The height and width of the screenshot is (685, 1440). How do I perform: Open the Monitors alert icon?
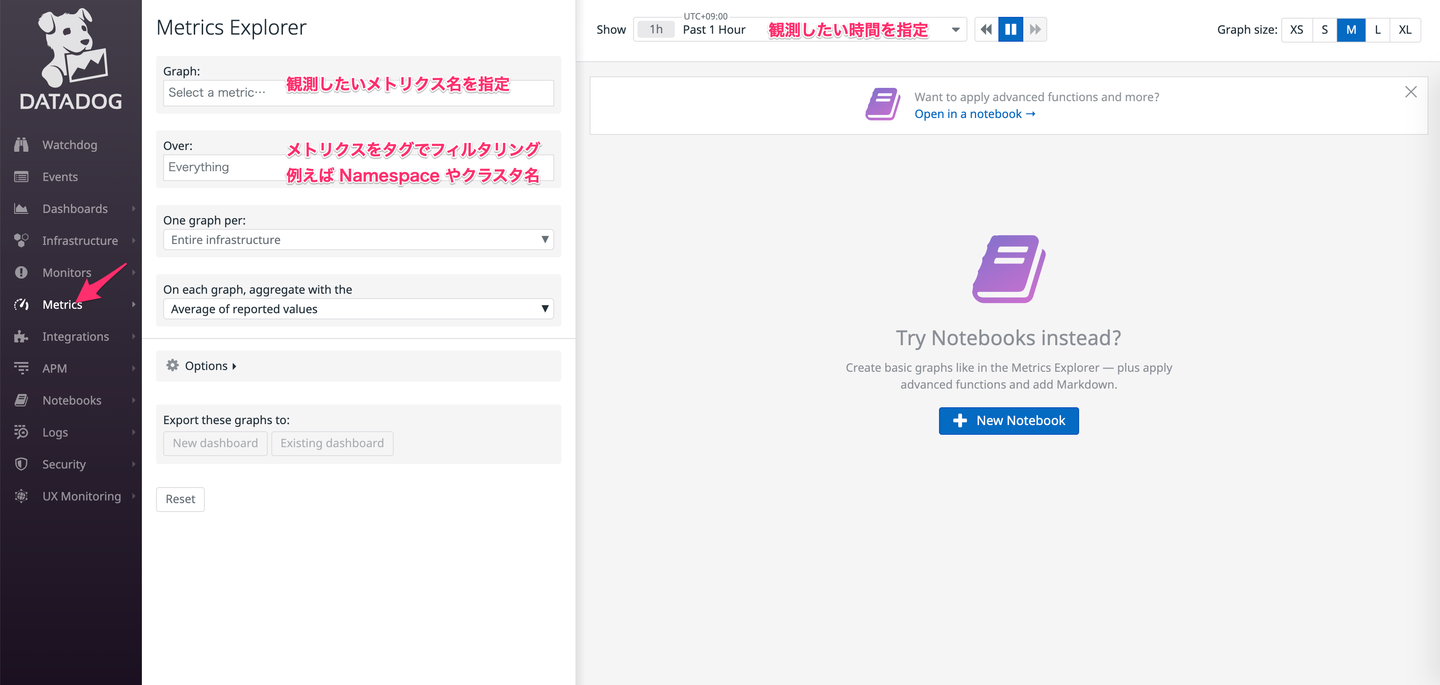pos(21,273)
